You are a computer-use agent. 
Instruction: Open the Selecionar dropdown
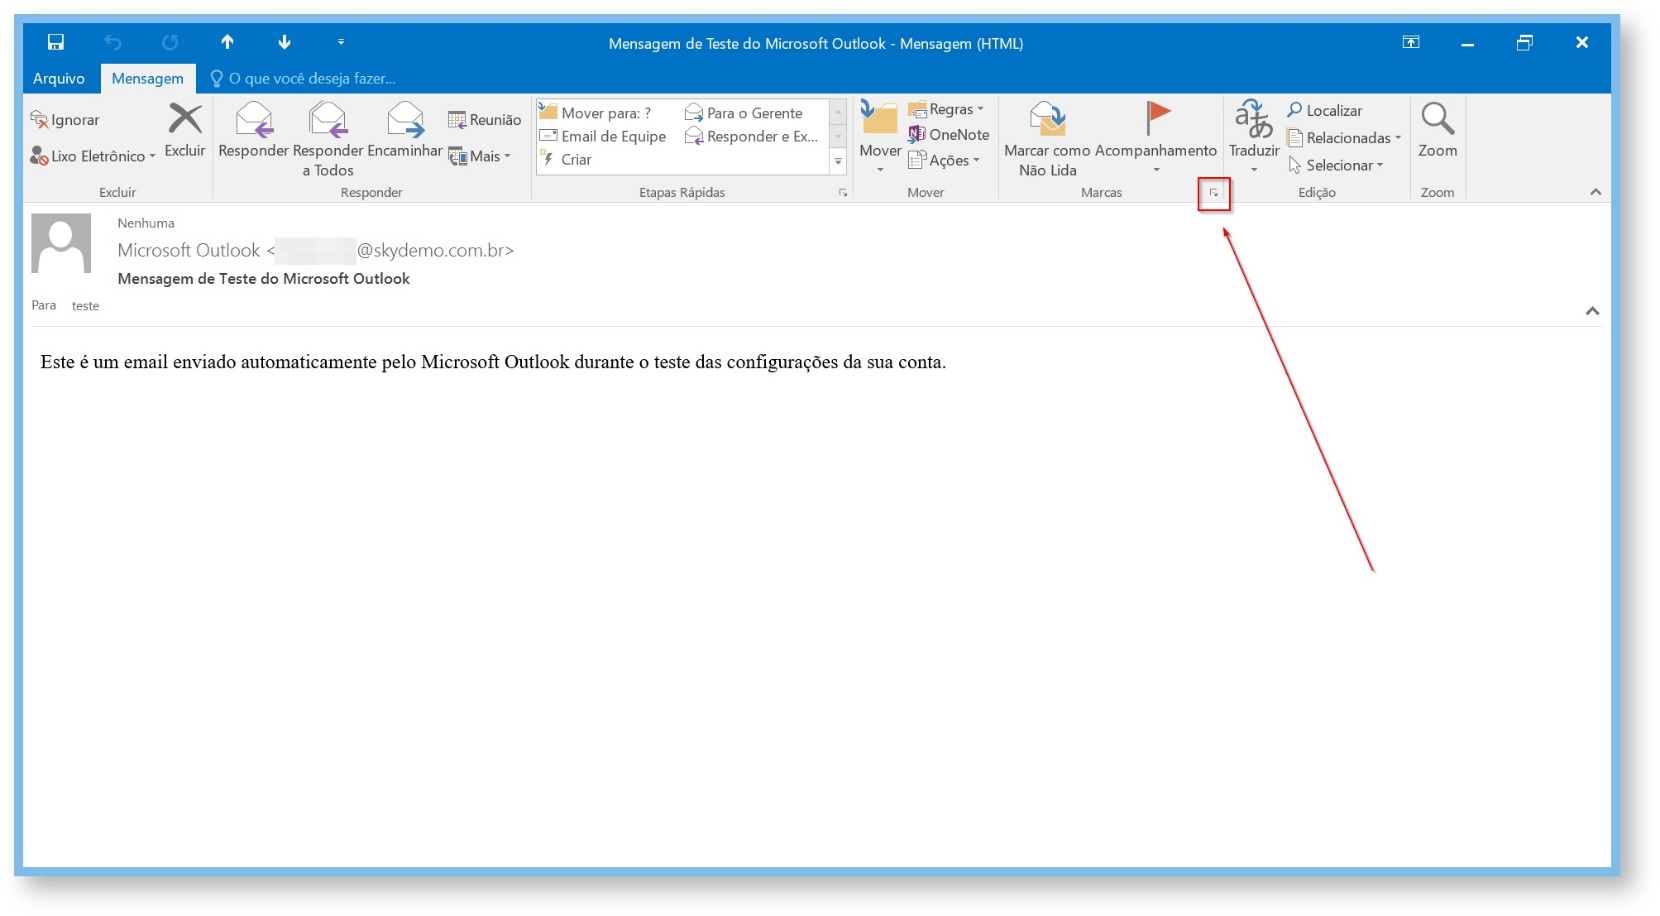(1336, 165)
